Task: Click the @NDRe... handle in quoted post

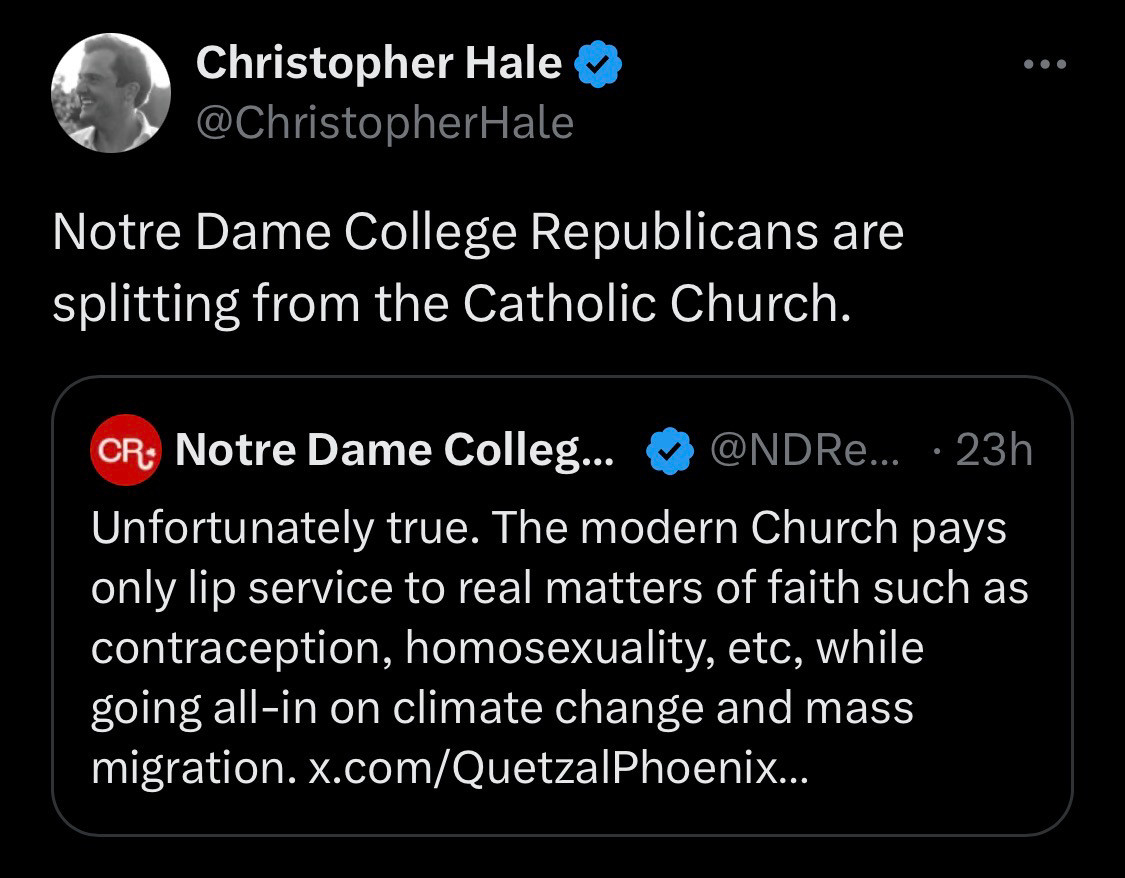Action: [x=804, y=451]
